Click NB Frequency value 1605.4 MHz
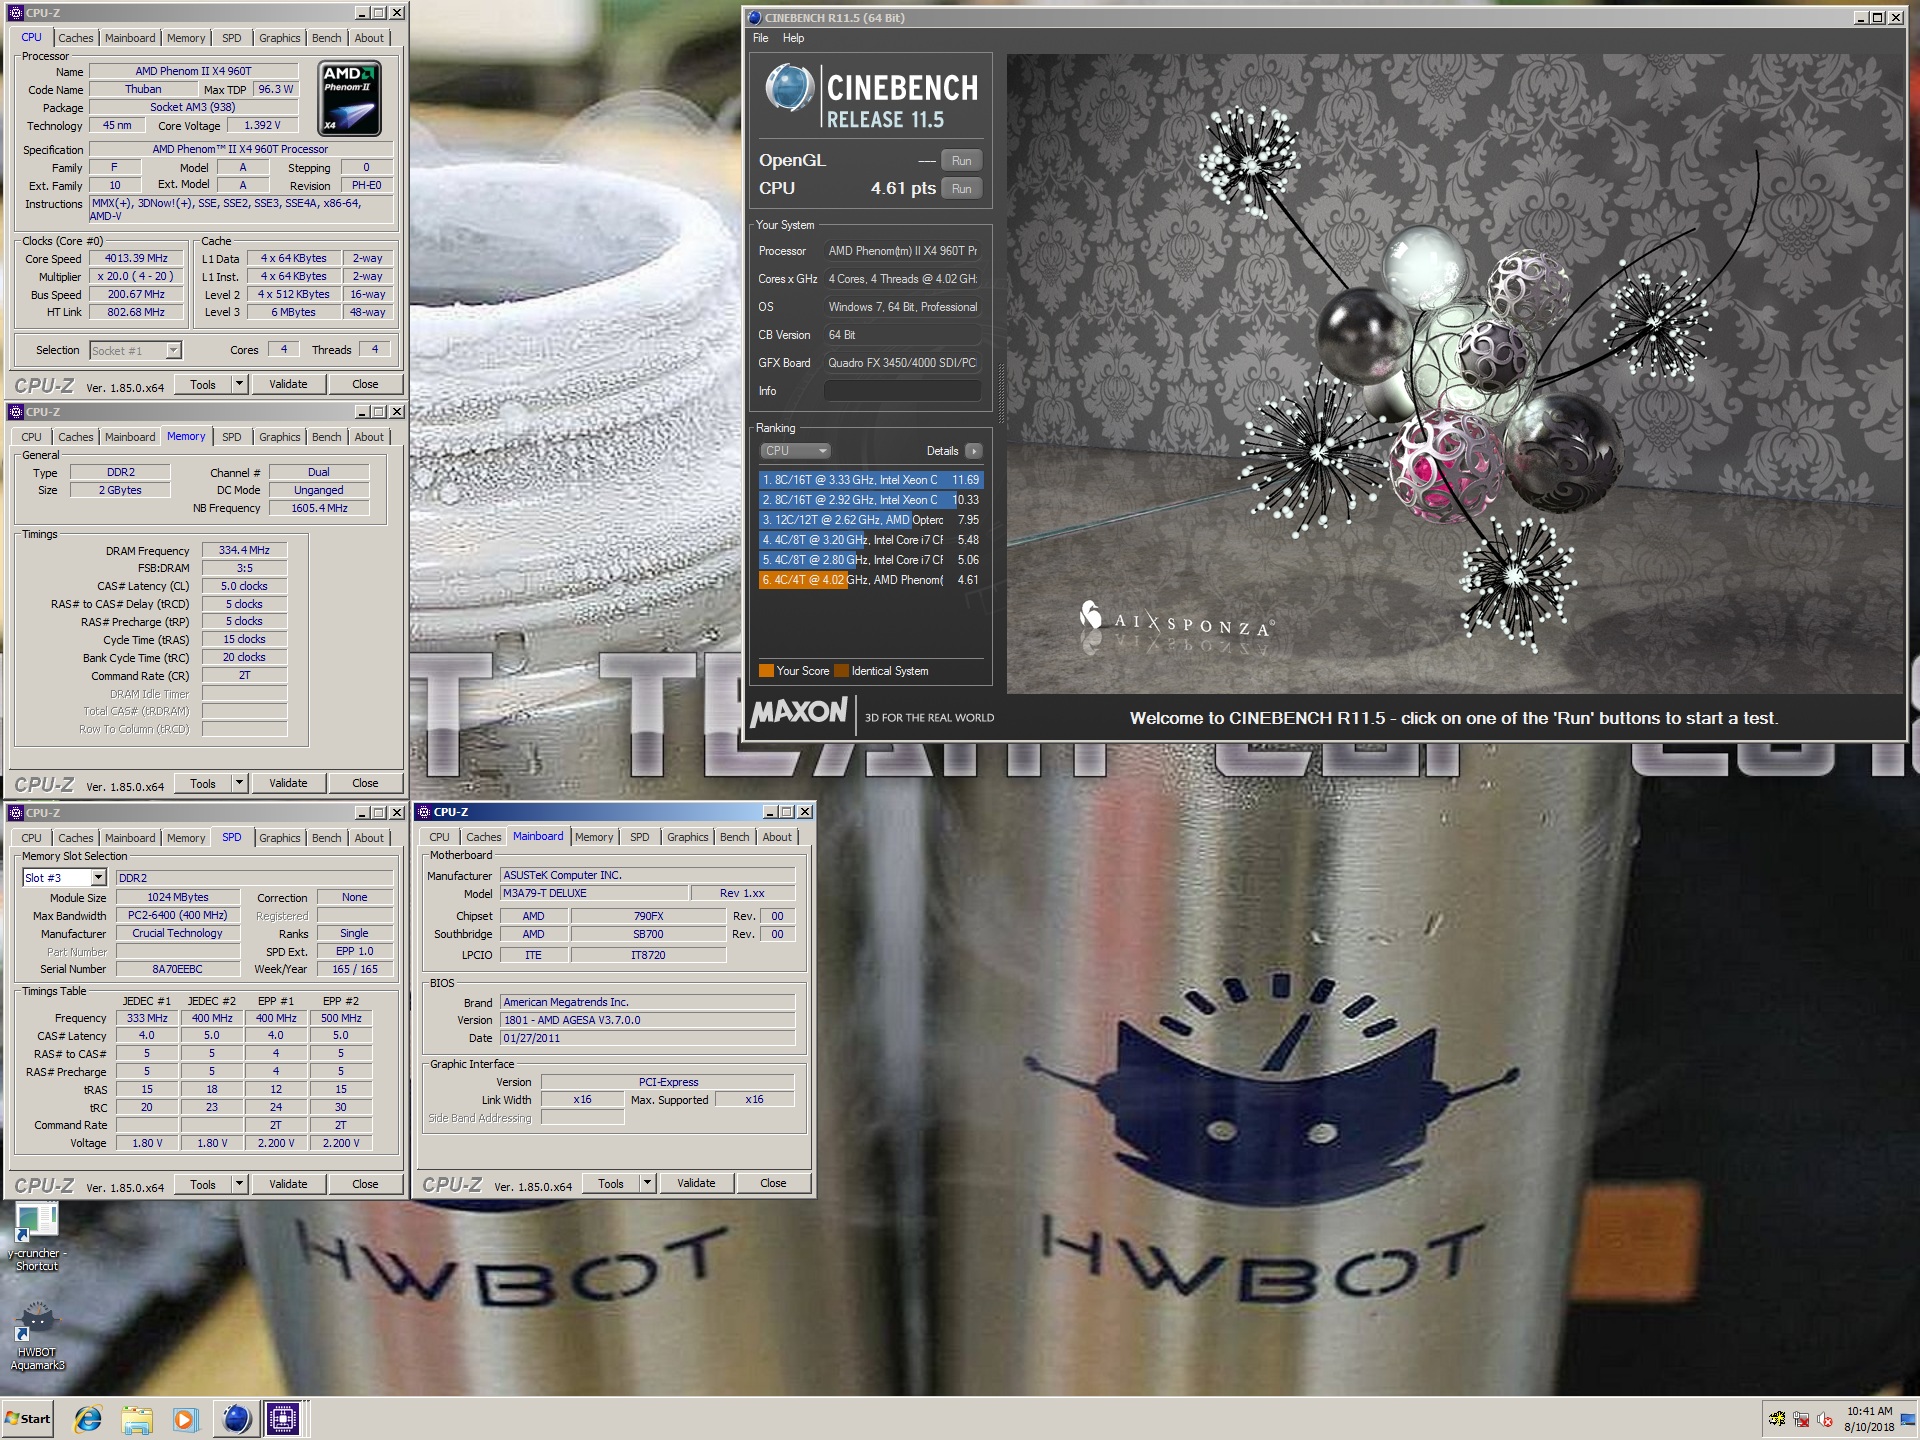Image resolution: width=1920 pixels, height=1440 pixels. pos(319,509)
